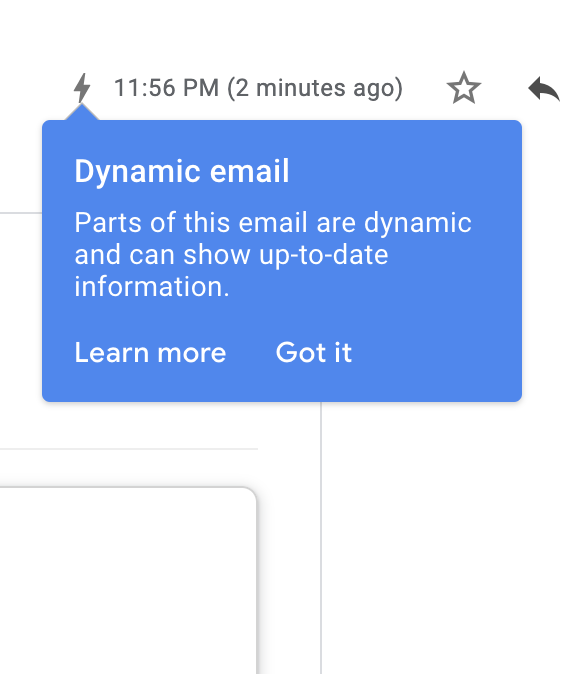Dismiss the tooltip with Got it

314,352
